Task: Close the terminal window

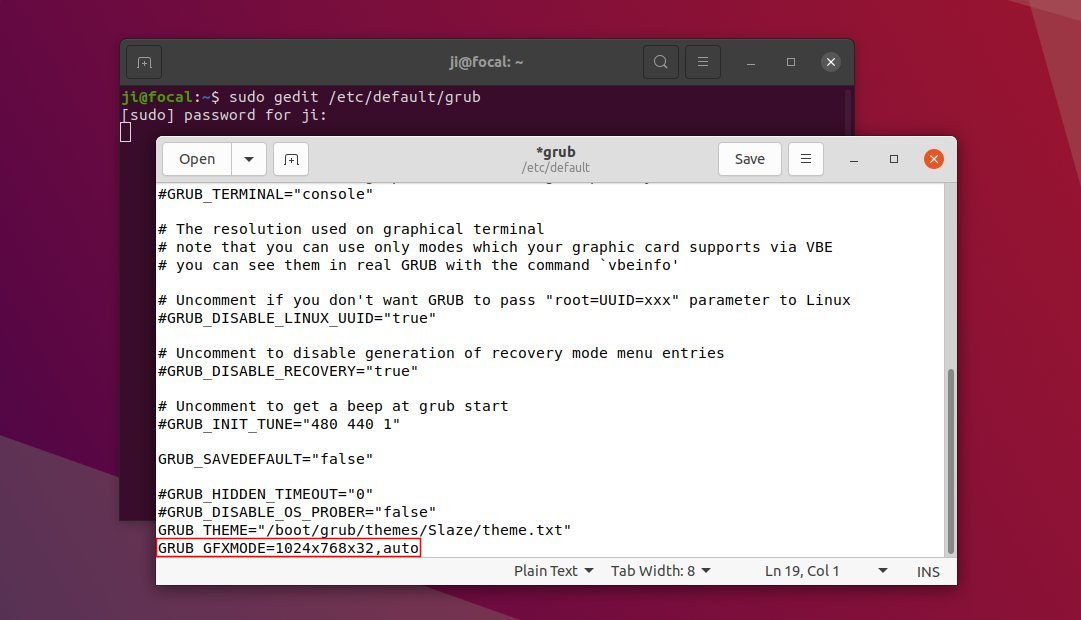Action: click(831, 62)
